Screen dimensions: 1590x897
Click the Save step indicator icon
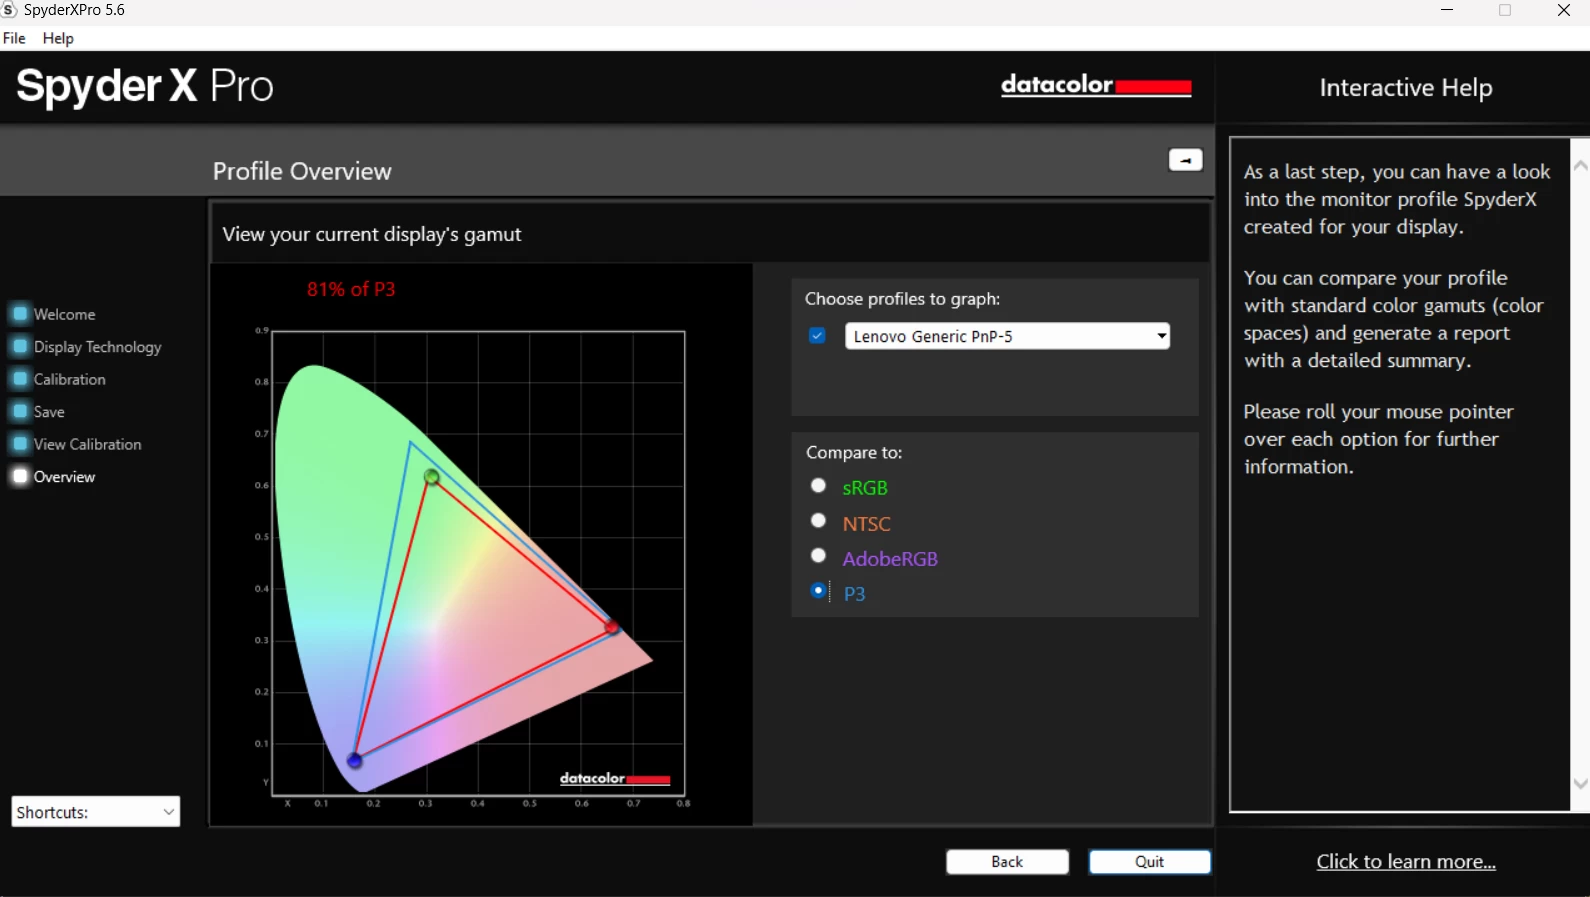[20, 411]
